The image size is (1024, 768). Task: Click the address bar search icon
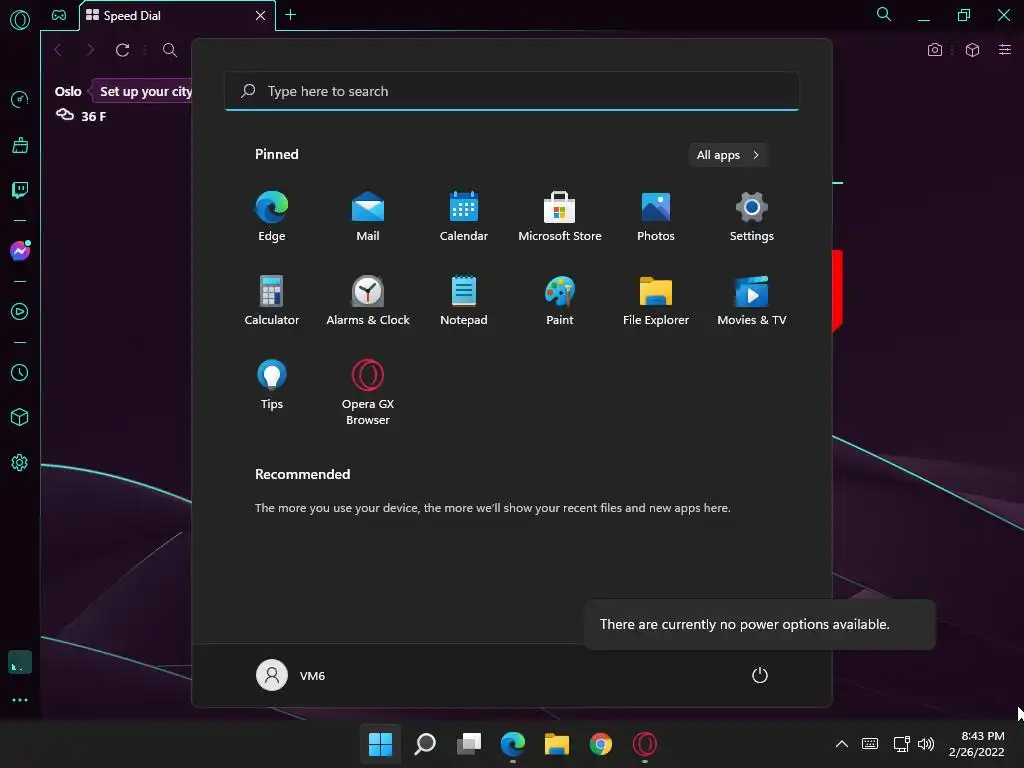pyautogui.click(x=170, y=50)
